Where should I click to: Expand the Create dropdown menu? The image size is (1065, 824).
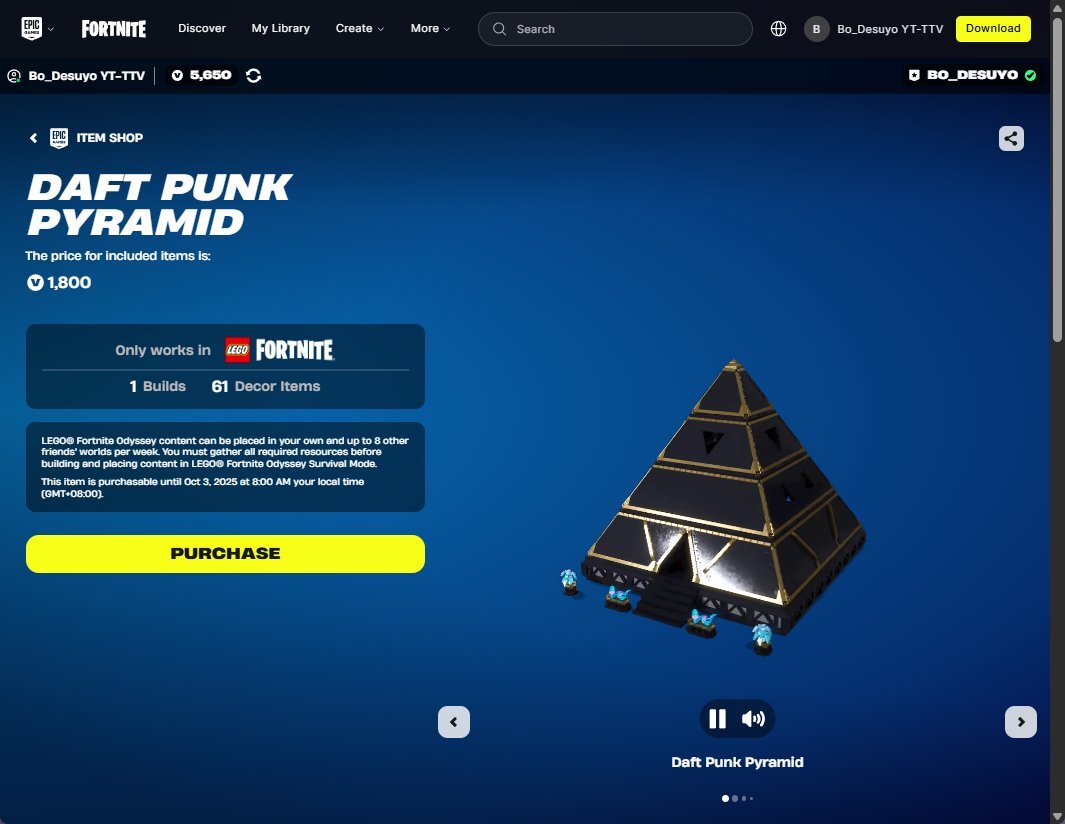(360, 29)
